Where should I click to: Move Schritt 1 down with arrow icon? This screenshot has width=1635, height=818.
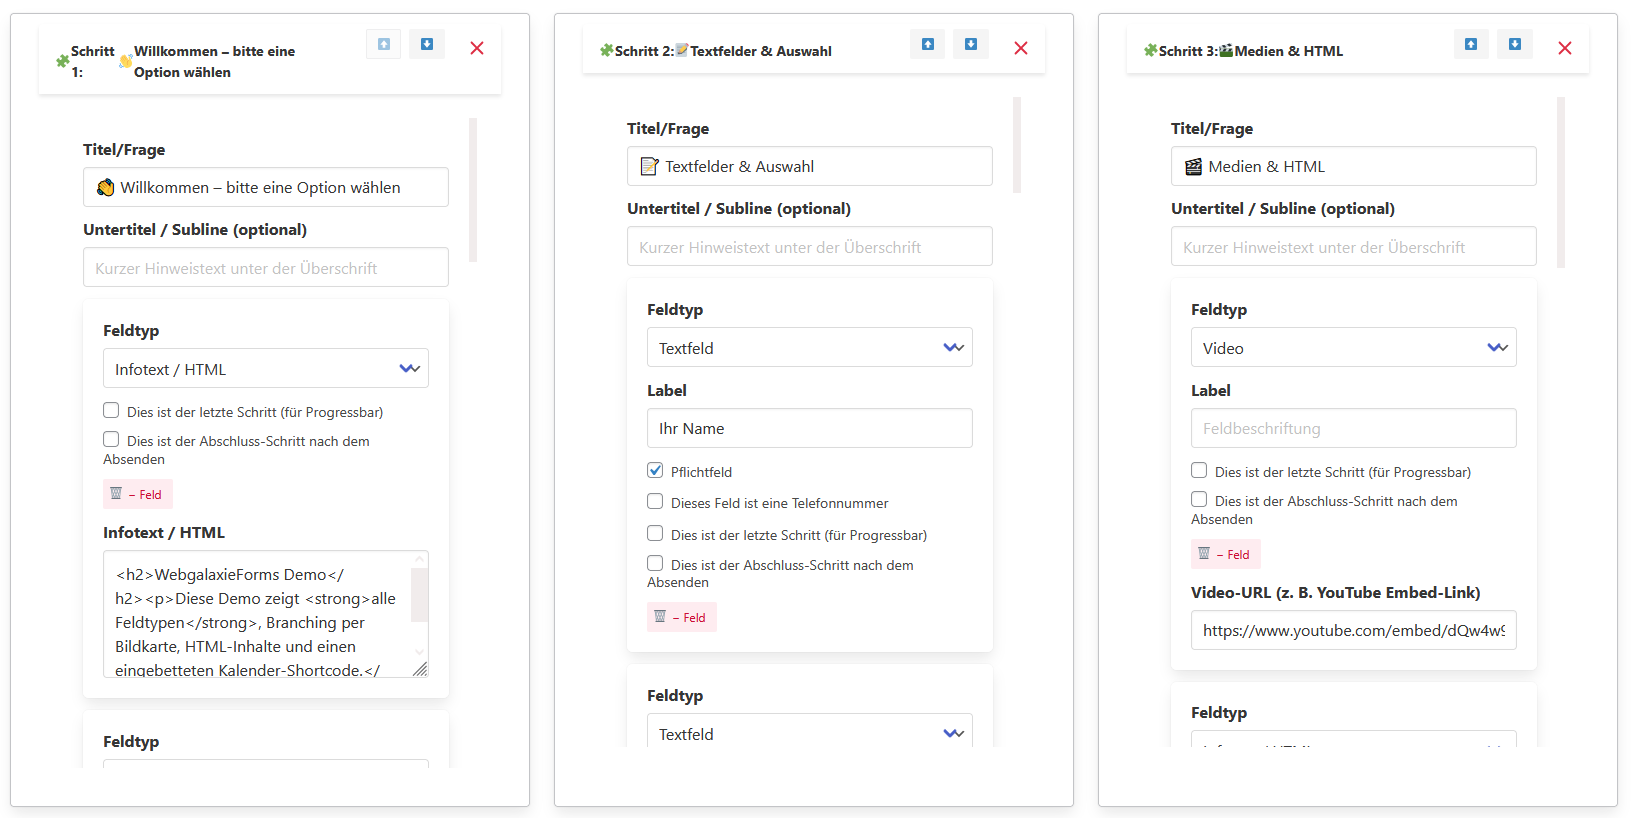(x=427, y=45)
